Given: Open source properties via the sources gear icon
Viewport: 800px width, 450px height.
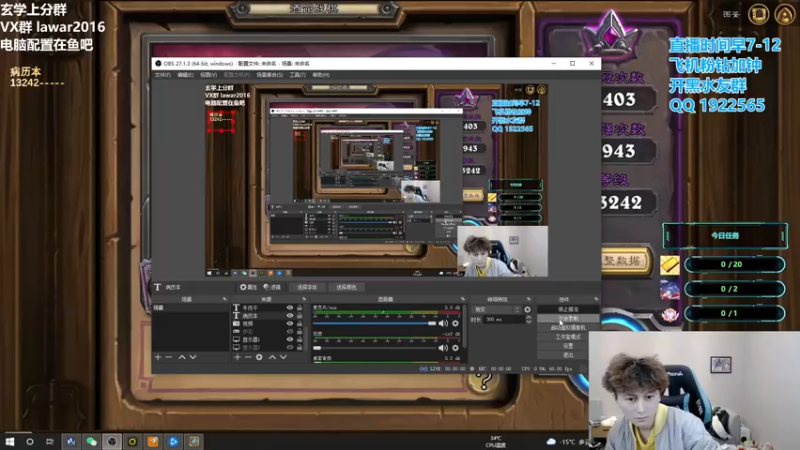Looking at the screenshot, I should tap(259, 357).
